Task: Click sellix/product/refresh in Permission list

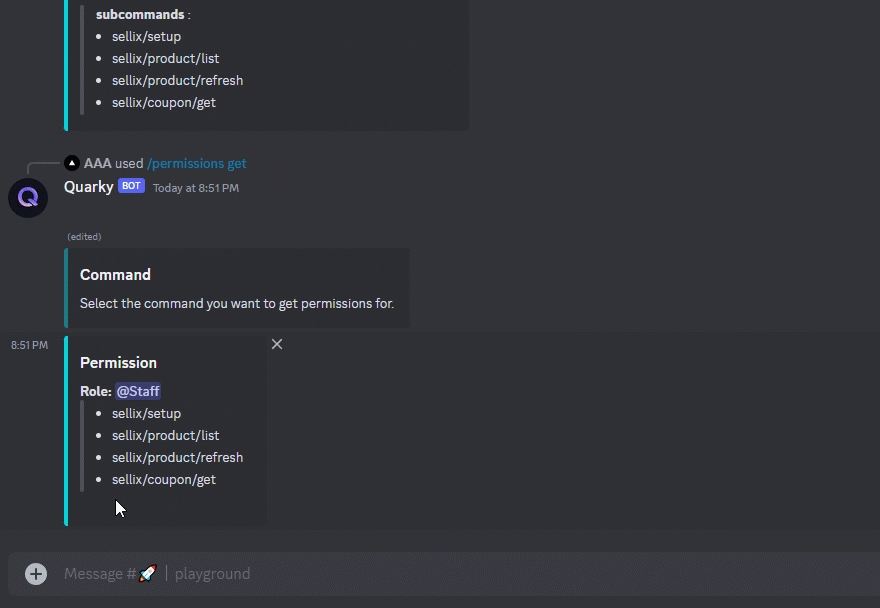Action: [177, 458]
